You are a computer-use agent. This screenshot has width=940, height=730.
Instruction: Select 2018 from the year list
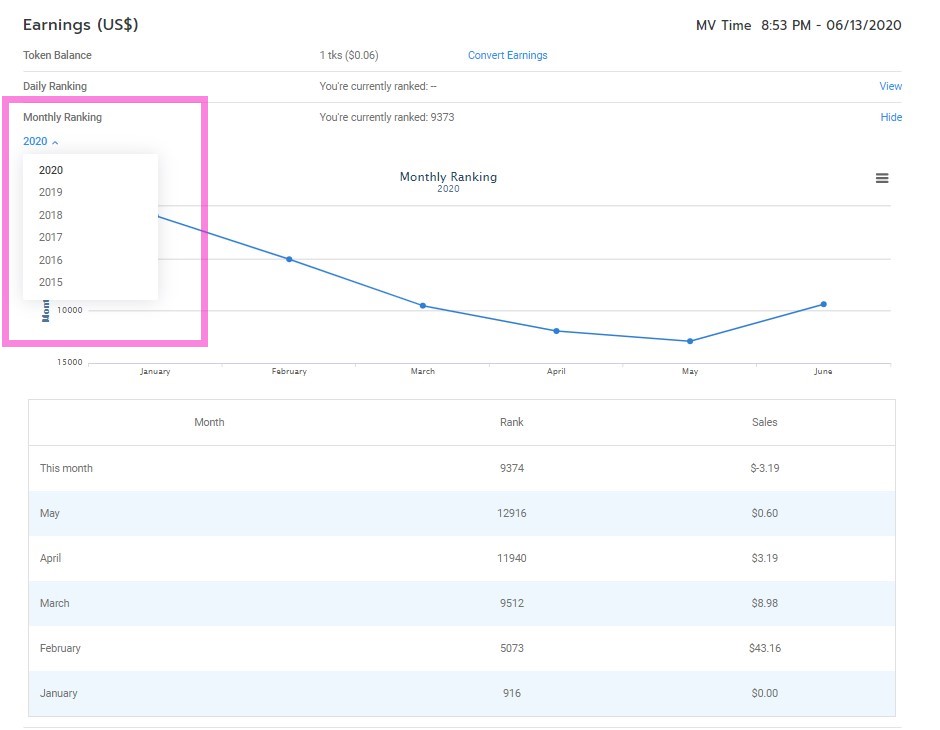[51, 215]
